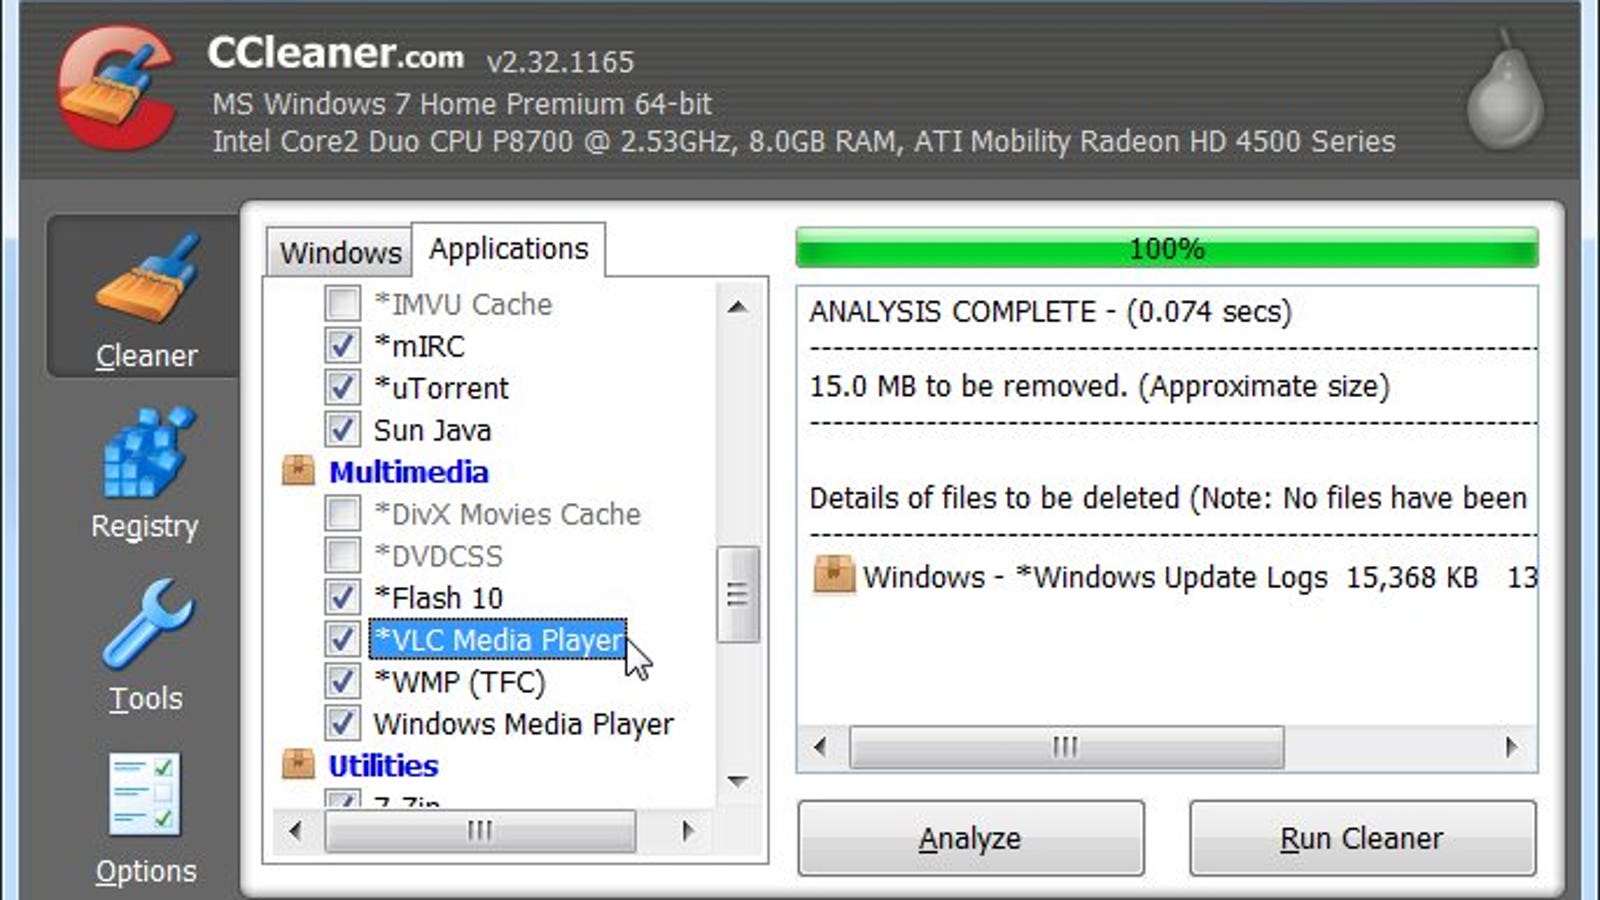
Task: Click the Analyze button
Action: coord(971,838)
